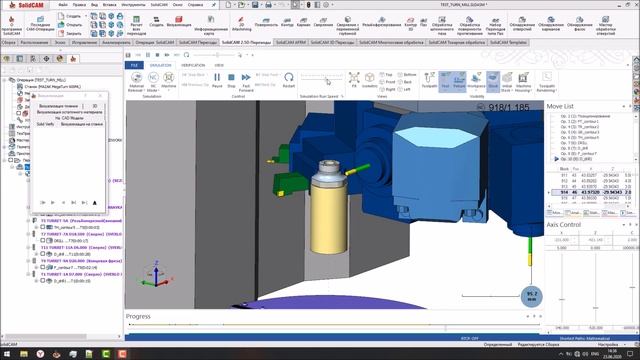
Task: Click the Расчет всех переходов icon
Action: pyautogui.click(x=136, y=25)
